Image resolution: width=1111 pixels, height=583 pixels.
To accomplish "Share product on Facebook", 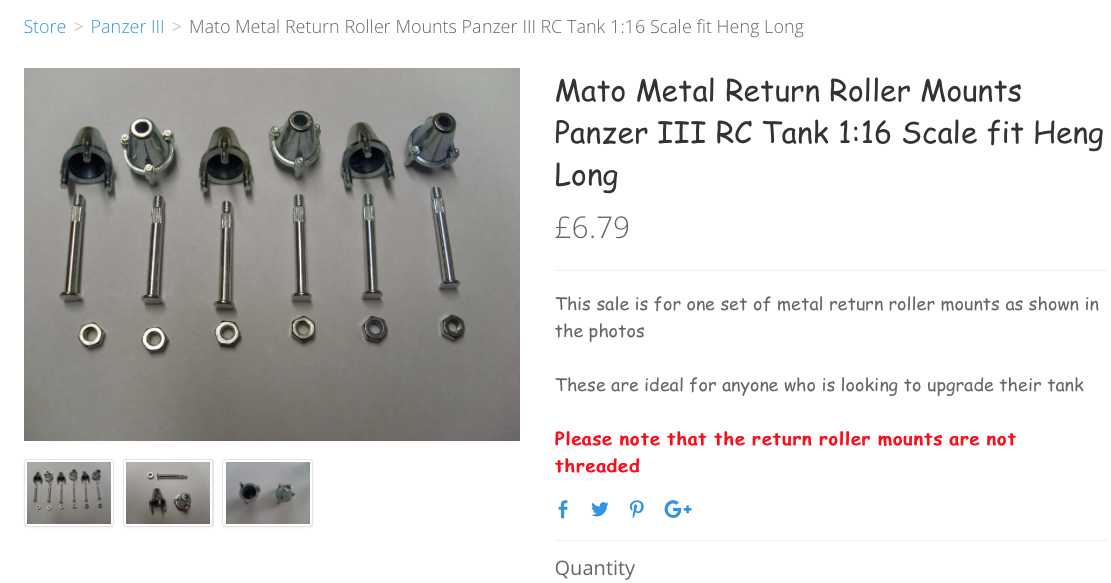I will (563, 509).
